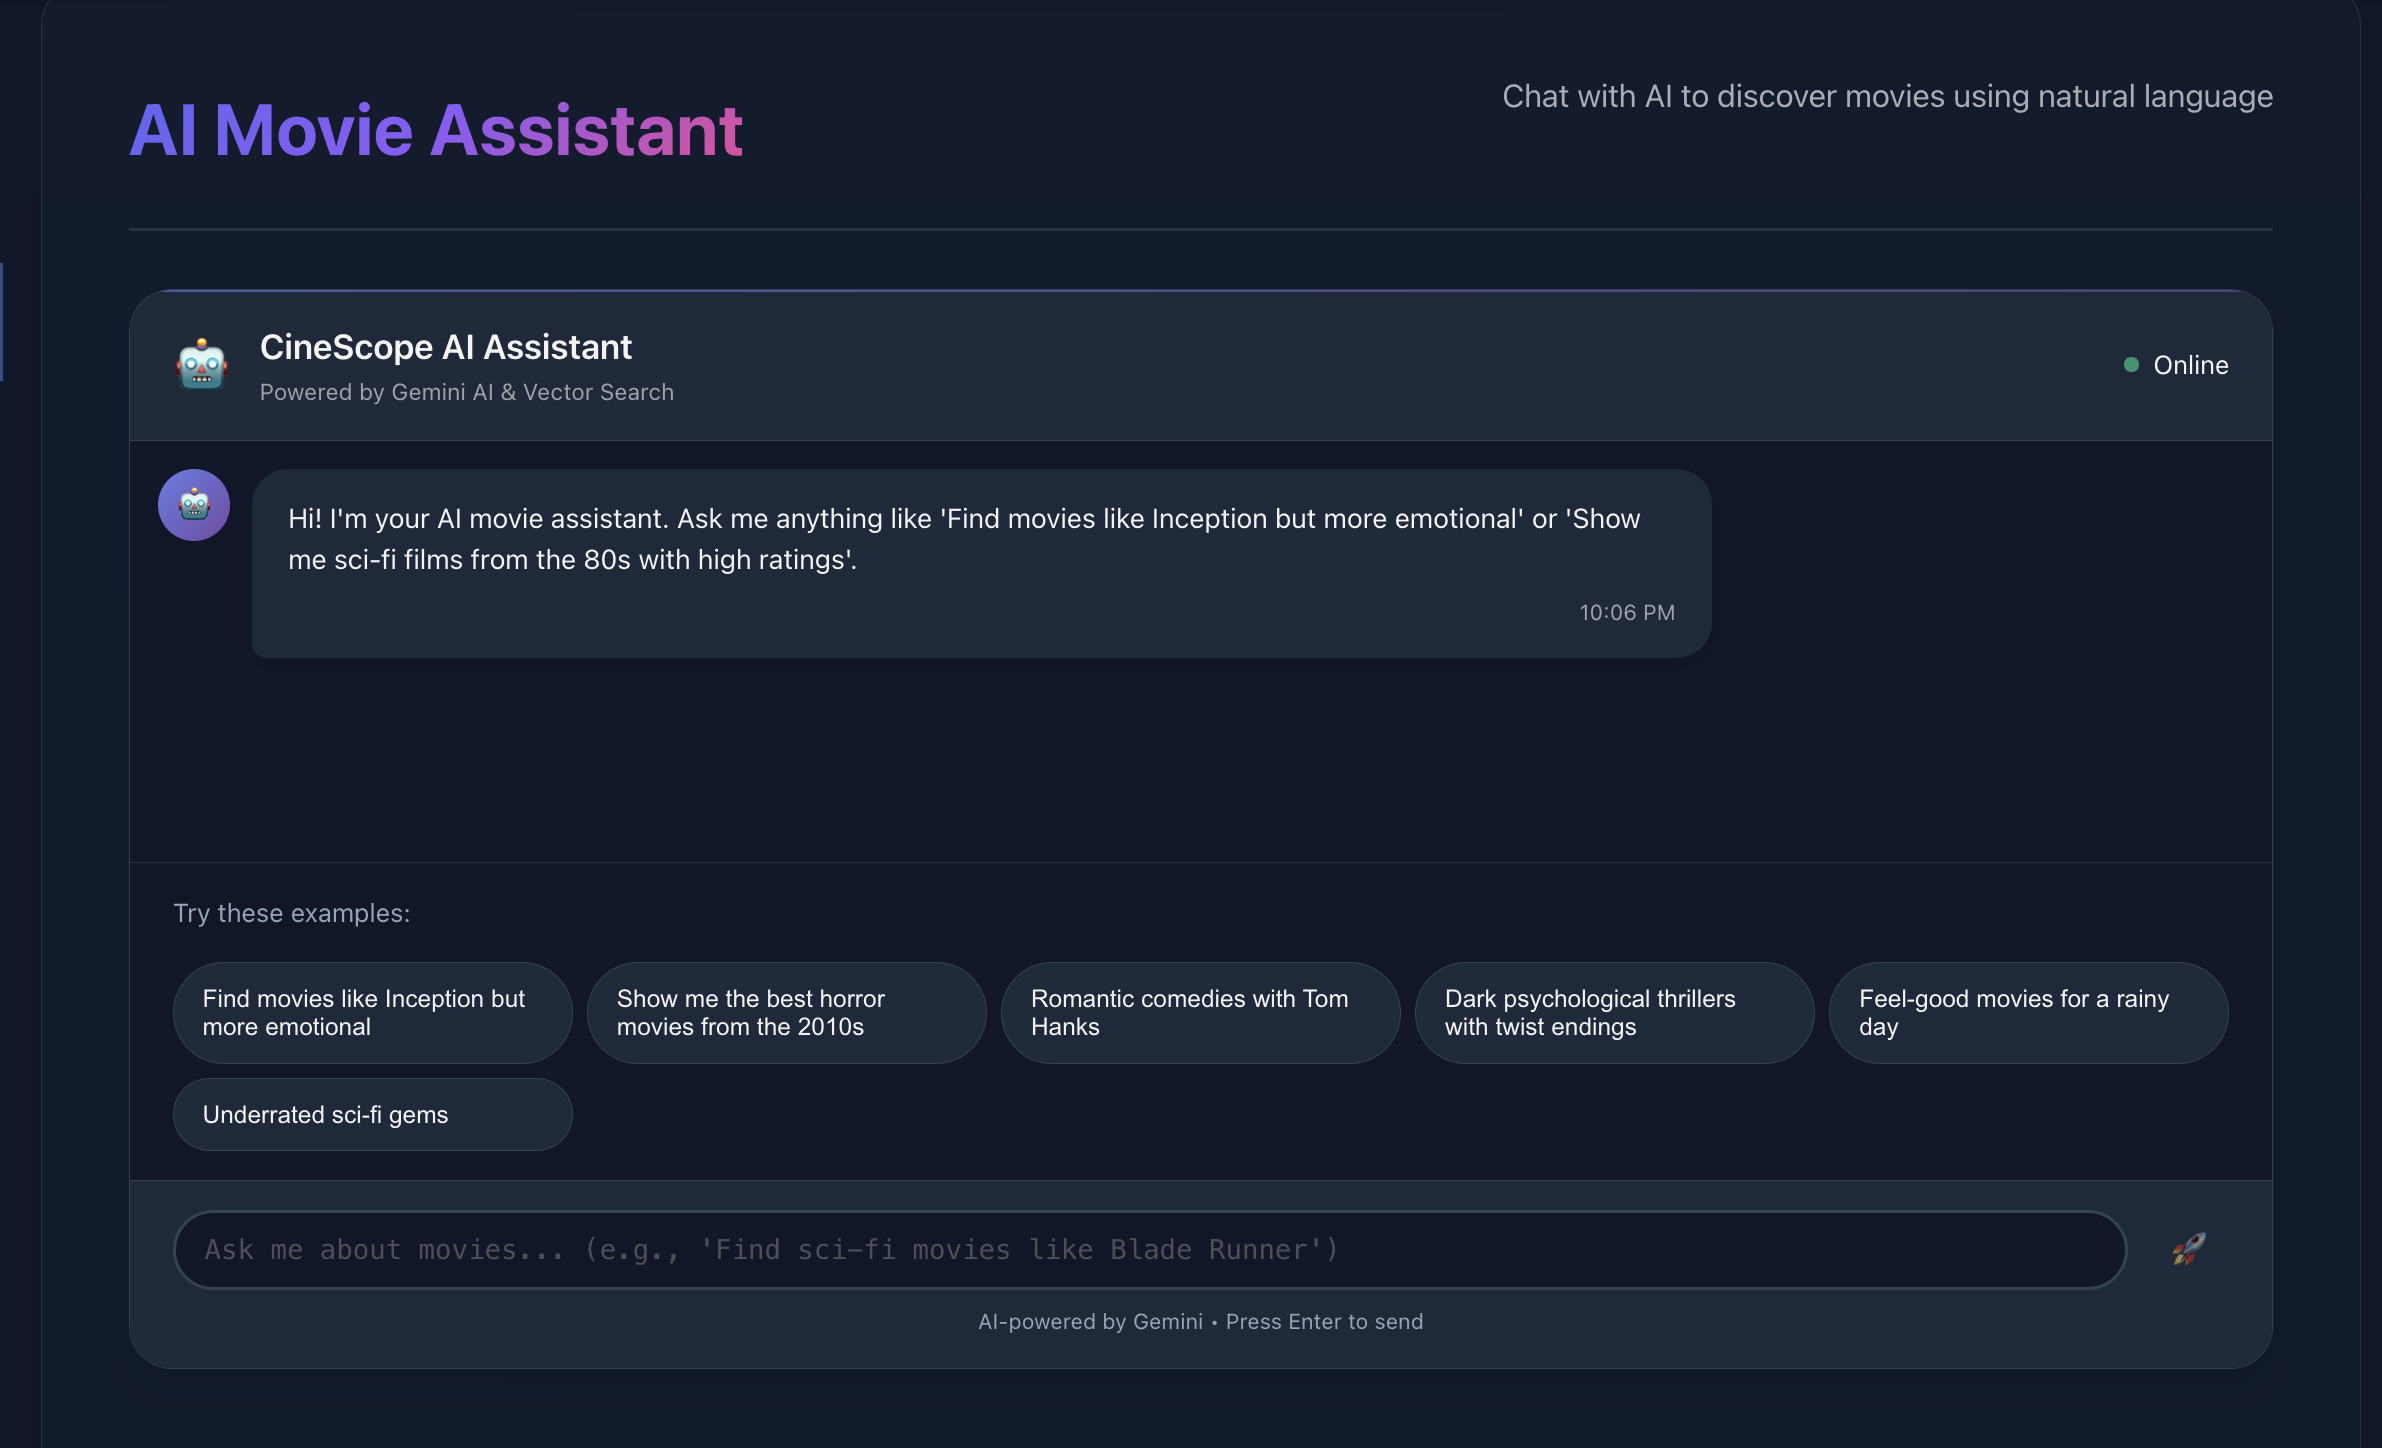Click the 'Chat with AI to discover movies' subtitle
The image size is (2382, 1448).
(1887, 96)
